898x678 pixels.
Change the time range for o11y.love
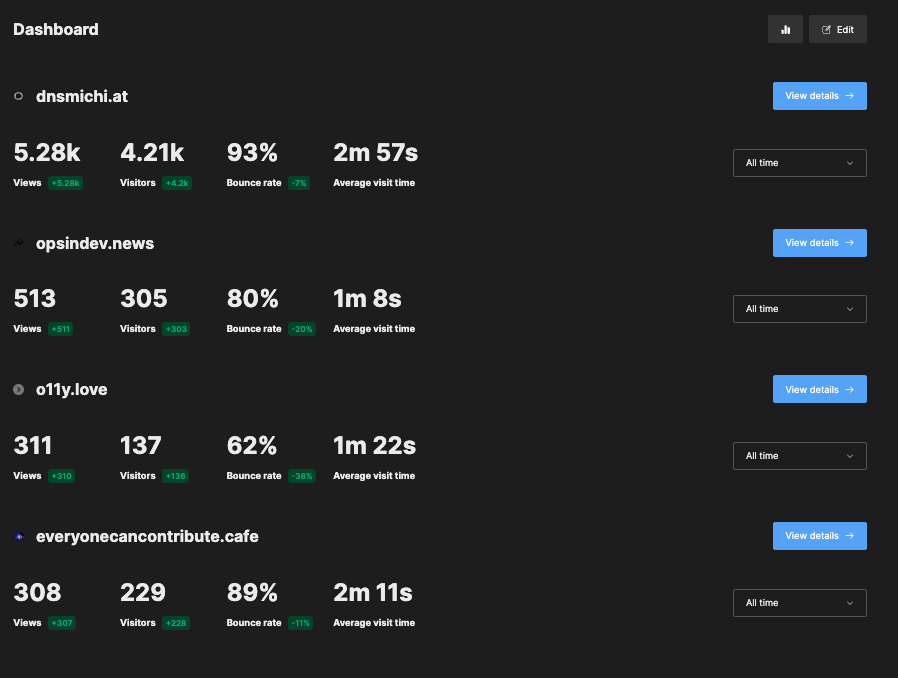click(799, 456)
